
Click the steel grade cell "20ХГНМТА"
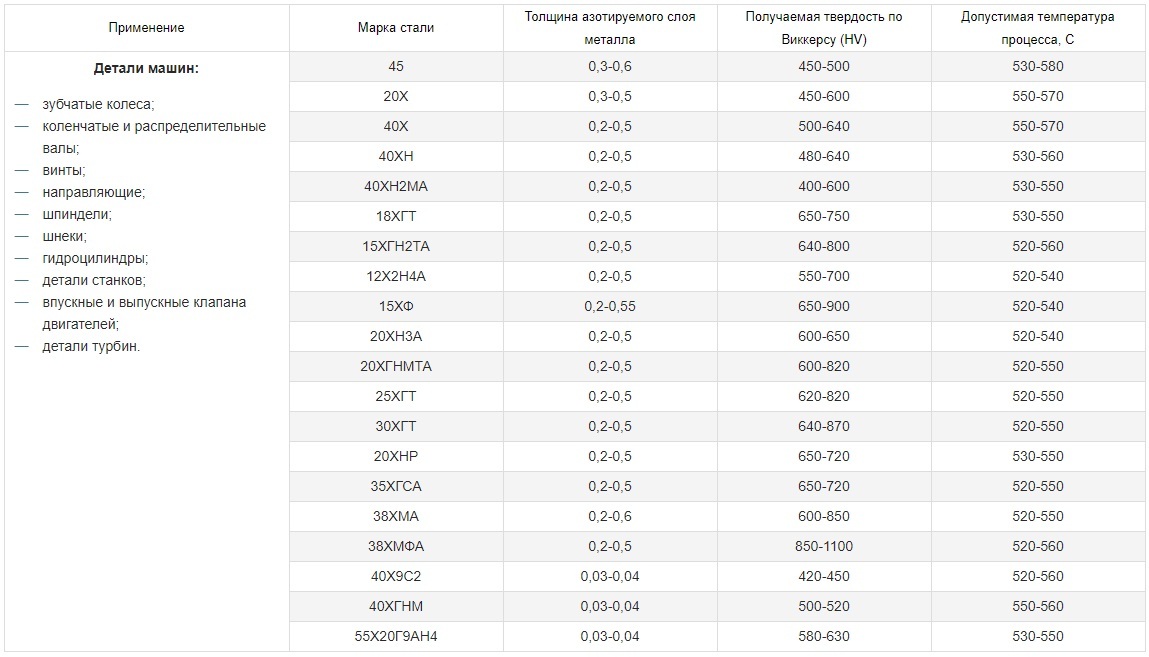(396, 367)
